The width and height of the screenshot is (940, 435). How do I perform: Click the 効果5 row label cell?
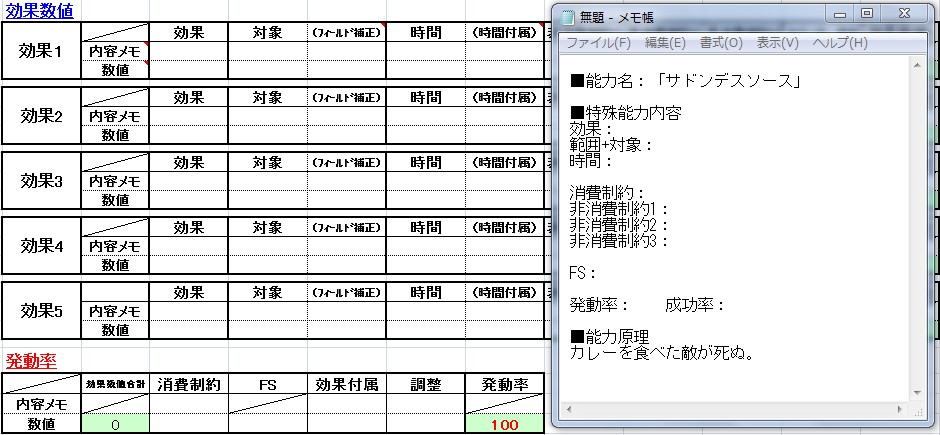41,311
